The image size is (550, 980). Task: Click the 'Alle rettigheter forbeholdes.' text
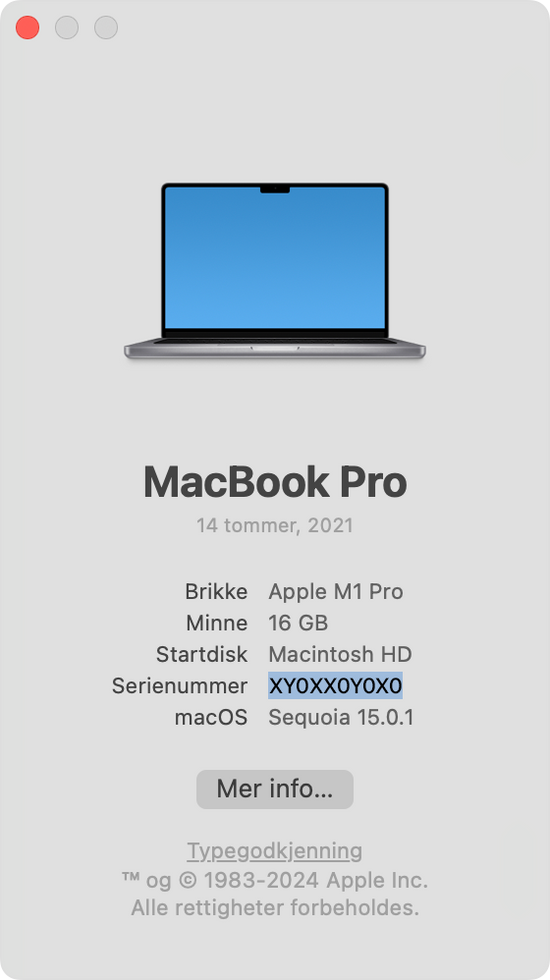(x=275, y=908)
